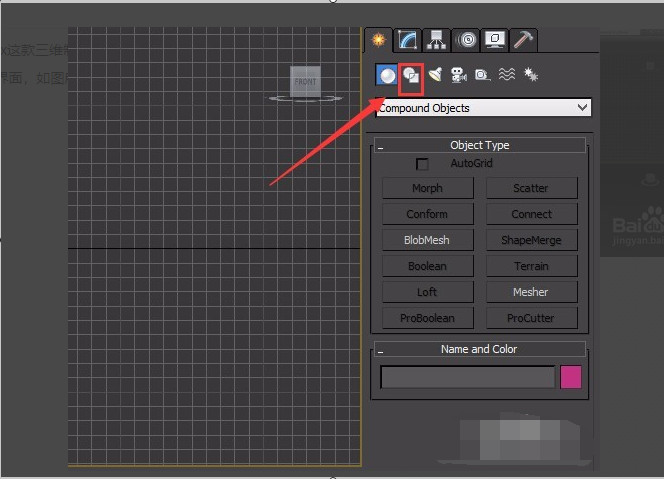Select the Lights category icon
Viewport: 664px width, 479px height.
[x=435, y=75]
